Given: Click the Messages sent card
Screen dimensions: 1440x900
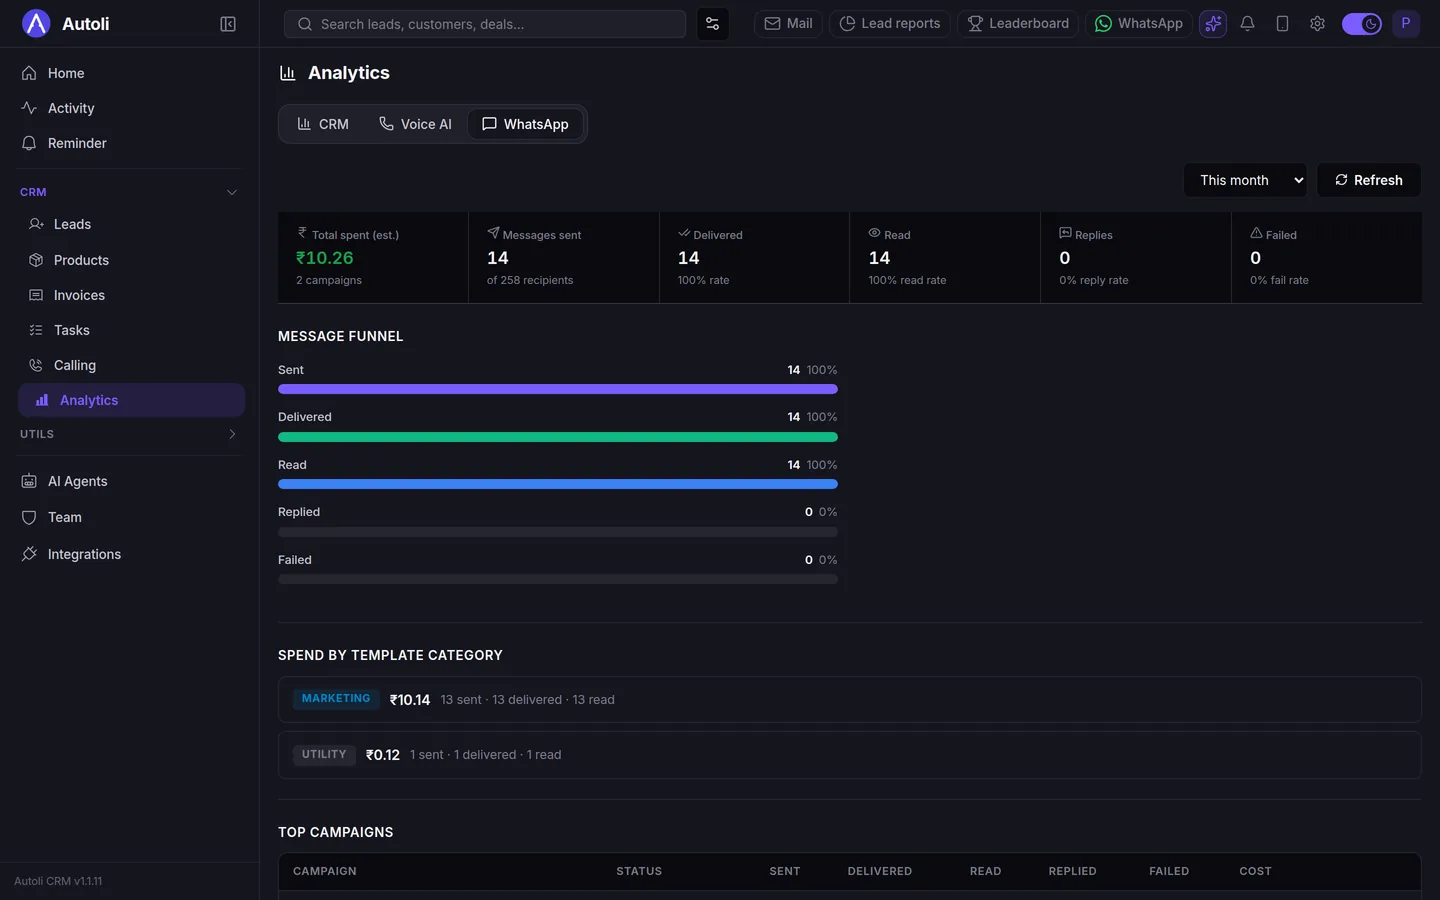Looking at the screenshot, I should 564,257.
